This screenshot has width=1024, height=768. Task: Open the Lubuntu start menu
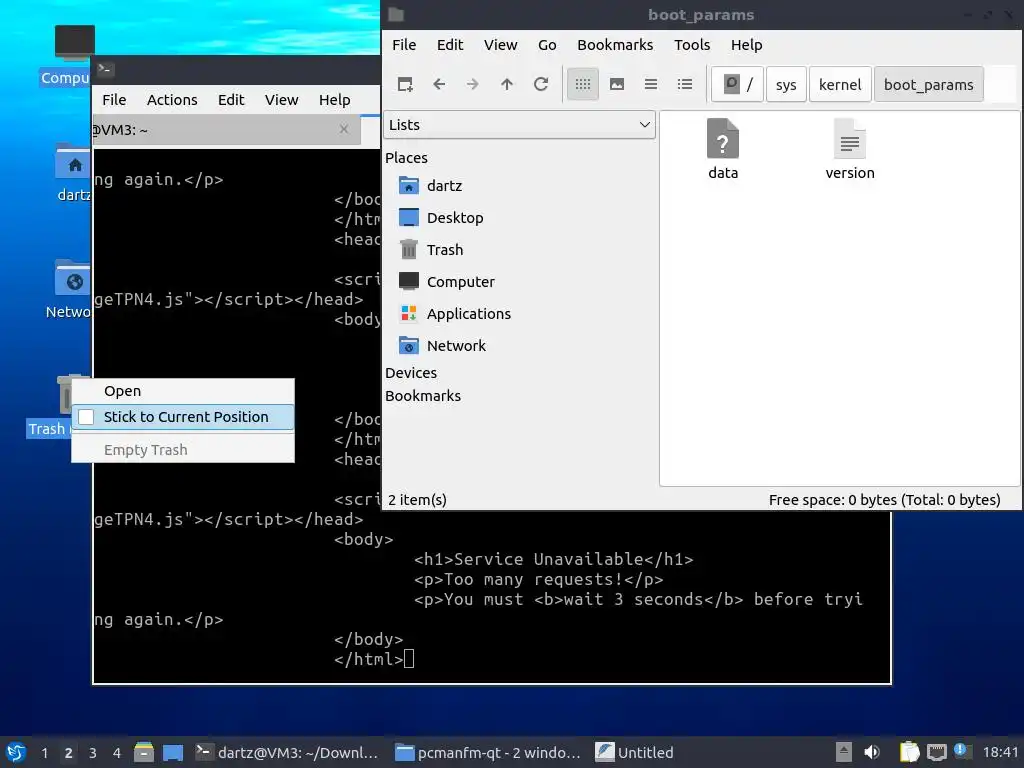click(16, 752)
